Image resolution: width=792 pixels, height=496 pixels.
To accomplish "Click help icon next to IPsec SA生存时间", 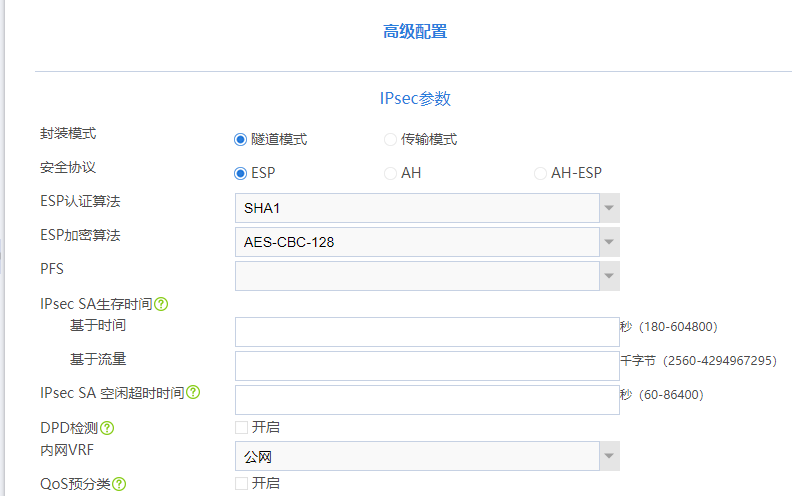I will [x=160, y=304].
